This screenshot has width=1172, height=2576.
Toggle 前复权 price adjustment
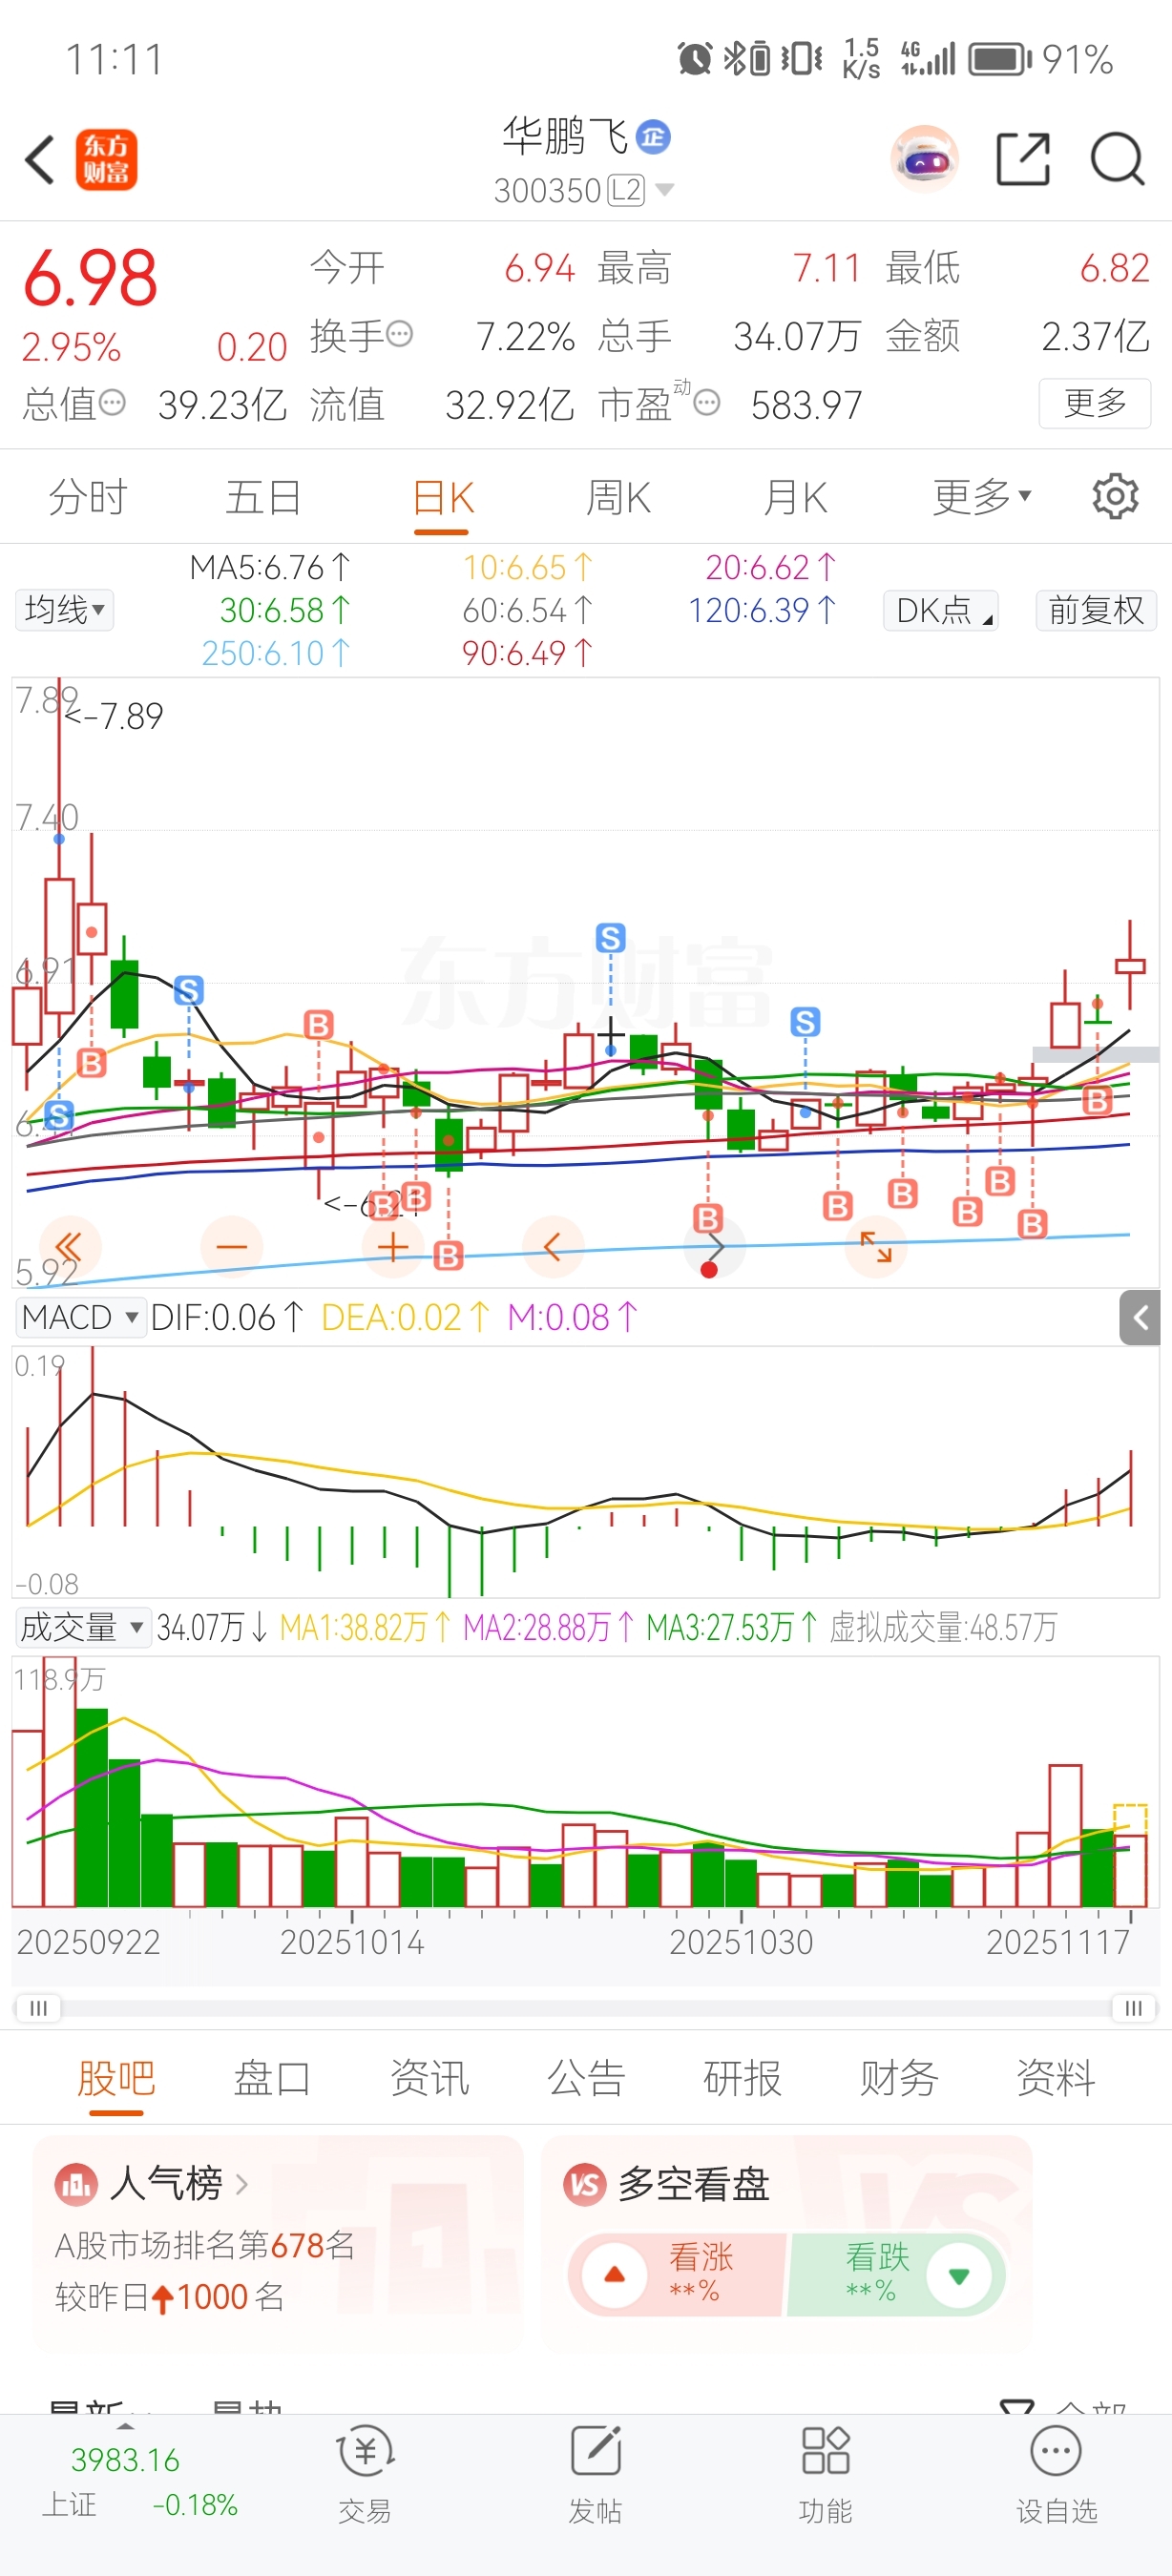click(1096, 610)
